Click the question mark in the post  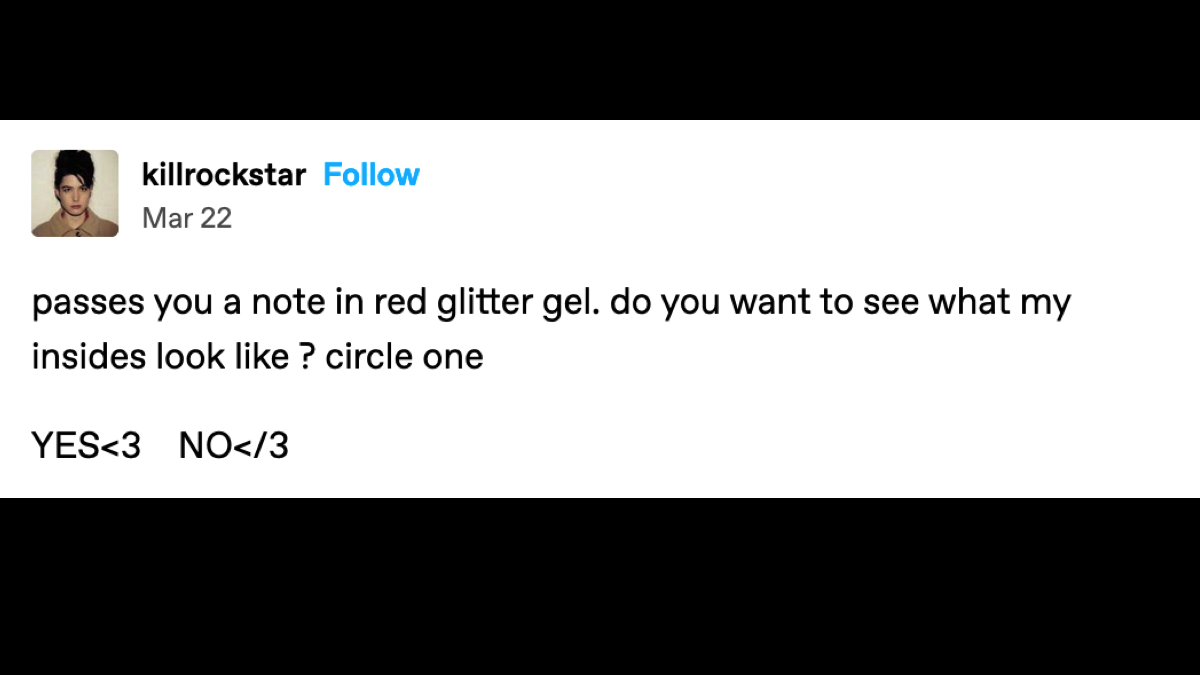pos(308,357)
